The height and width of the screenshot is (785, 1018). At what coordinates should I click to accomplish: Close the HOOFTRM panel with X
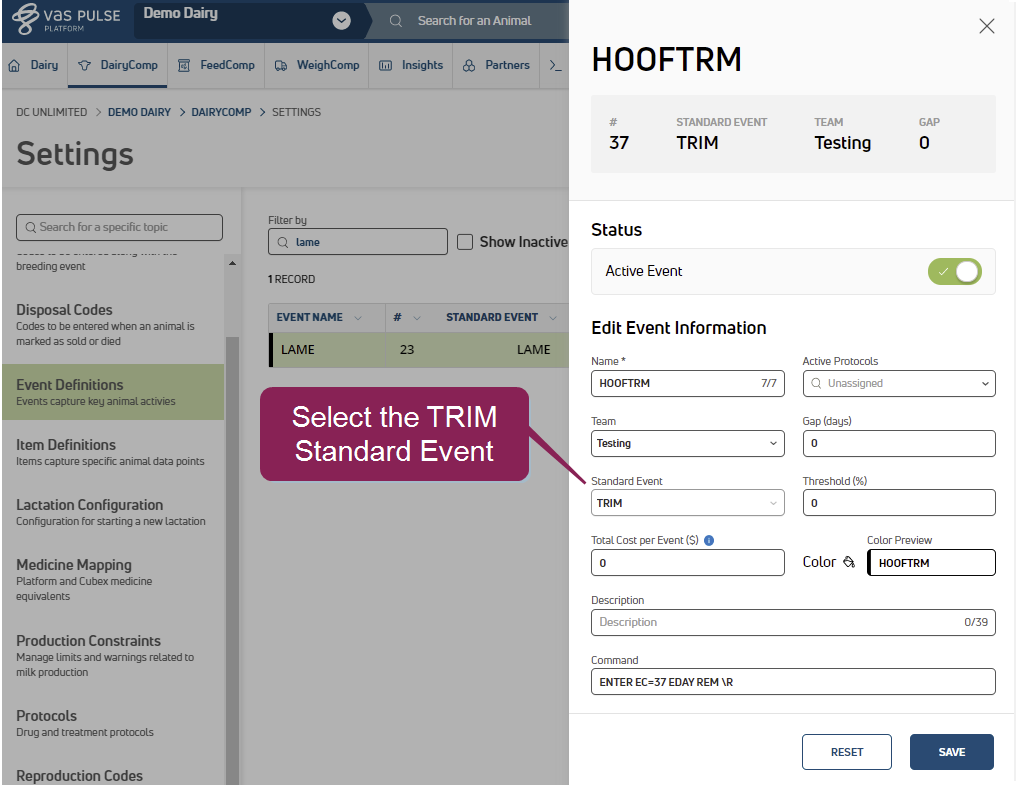coord(986,26)
